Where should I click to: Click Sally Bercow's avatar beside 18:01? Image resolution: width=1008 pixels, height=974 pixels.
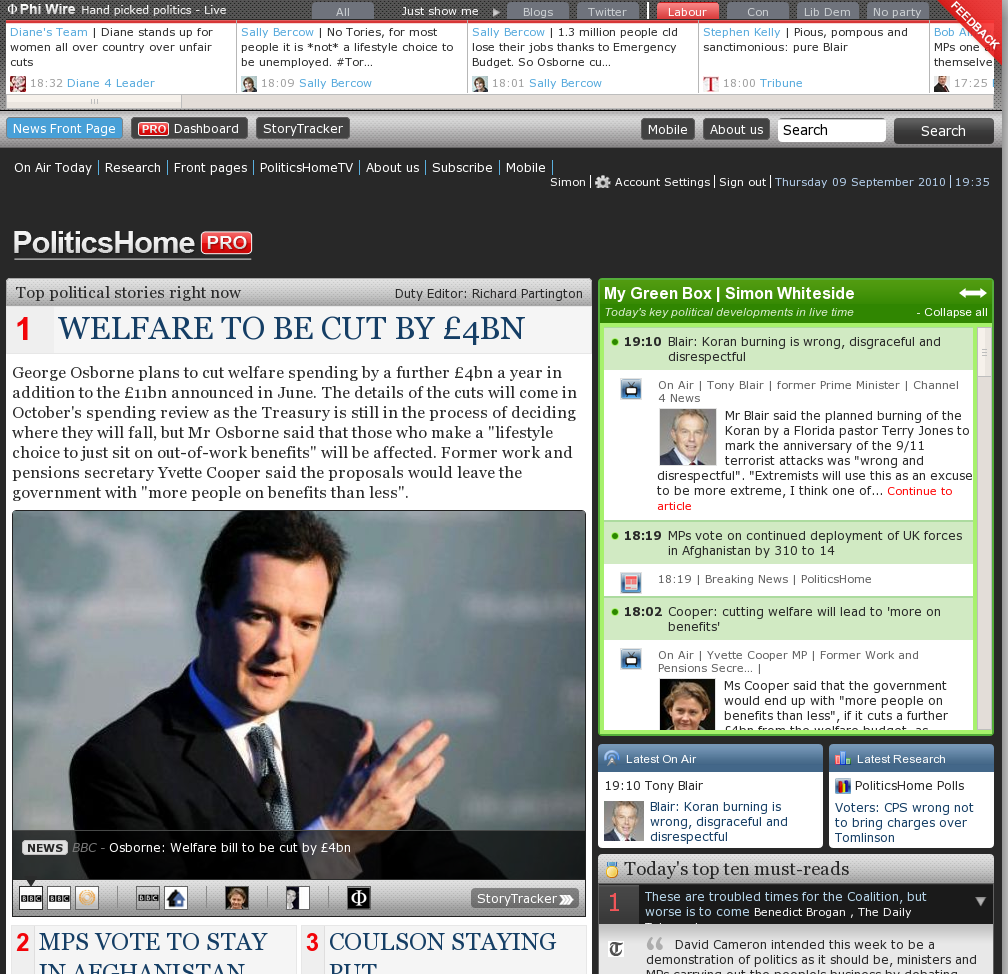click(480, 84)
